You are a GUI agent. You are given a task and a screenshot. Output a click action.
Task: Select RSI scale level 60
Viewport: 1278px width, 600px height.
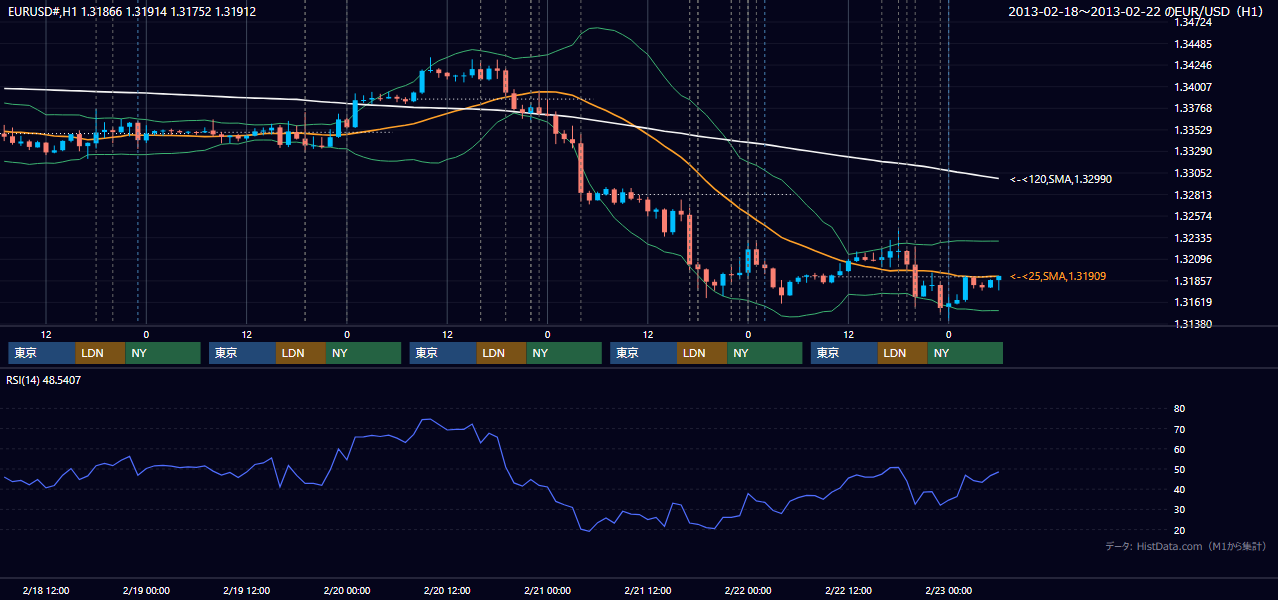pyautogui.click(x=1180, y=449)
